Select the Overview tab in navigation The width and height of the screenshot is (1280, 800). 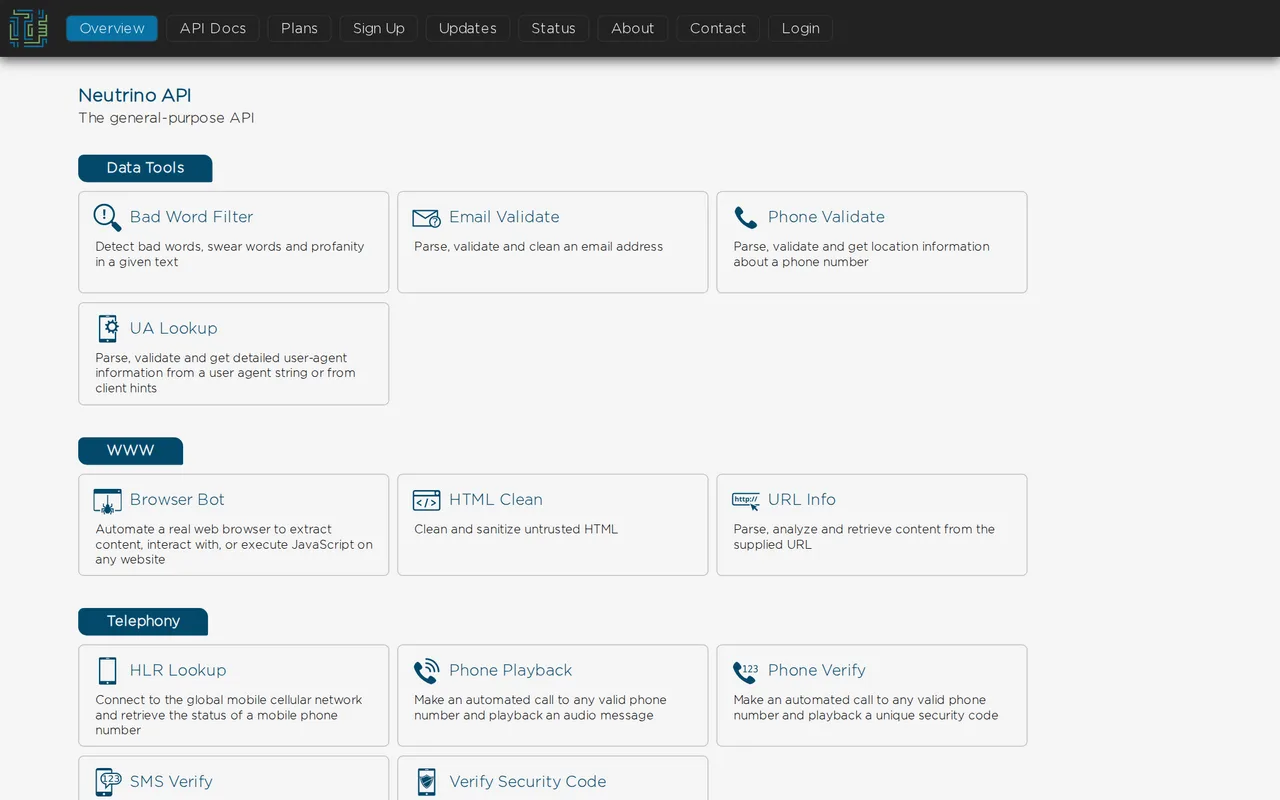112,28
